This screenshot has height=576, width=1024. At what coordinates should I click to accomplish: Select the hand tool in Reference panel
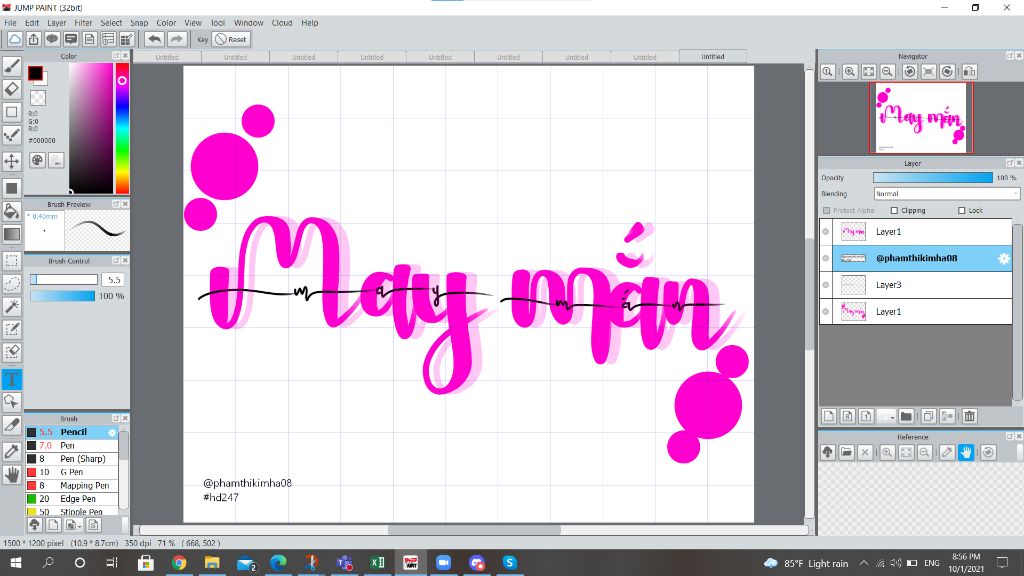point(966,452)
